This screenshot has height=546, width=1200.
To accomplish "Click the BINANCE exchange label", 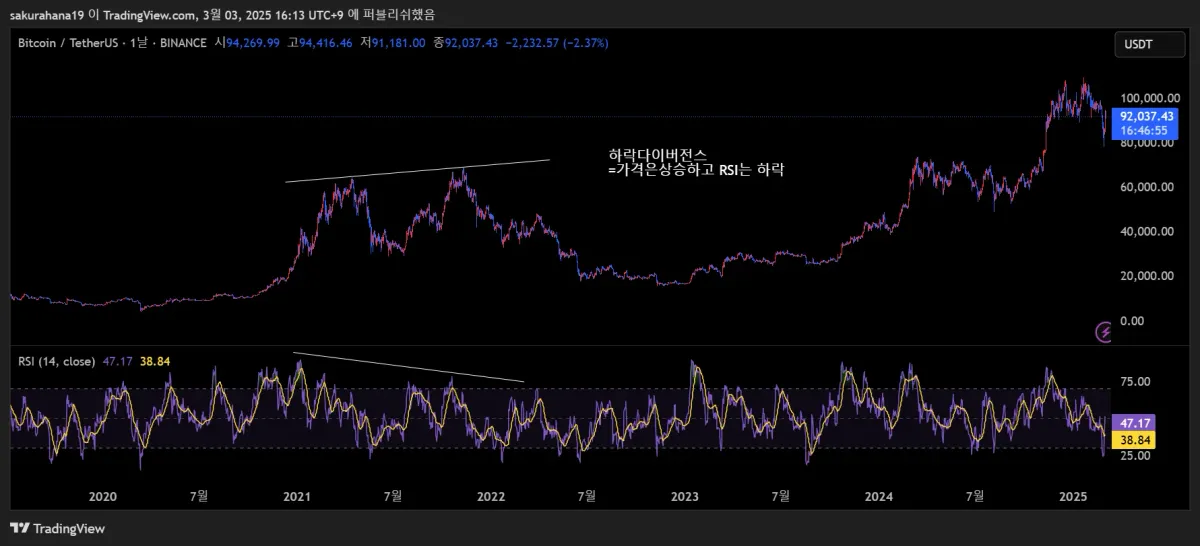I will click(183, 43).
